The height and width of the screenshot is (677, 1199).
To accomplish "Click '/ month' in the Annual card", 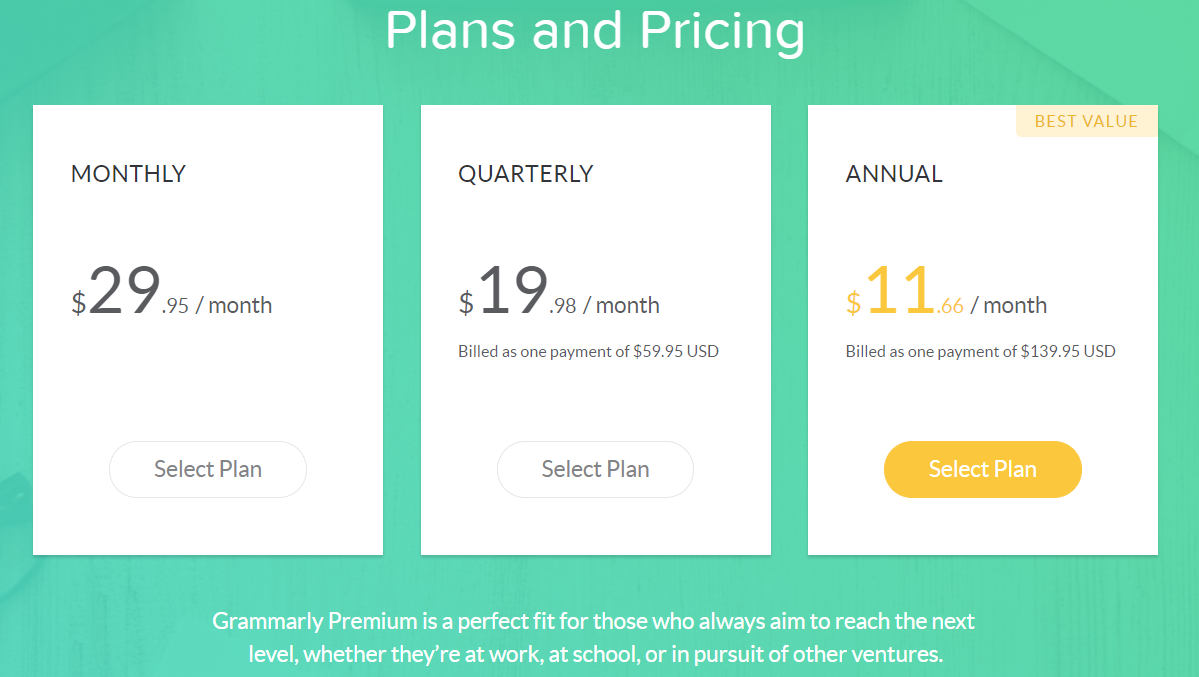I will pyautogui.click(x=1009, y=305).
